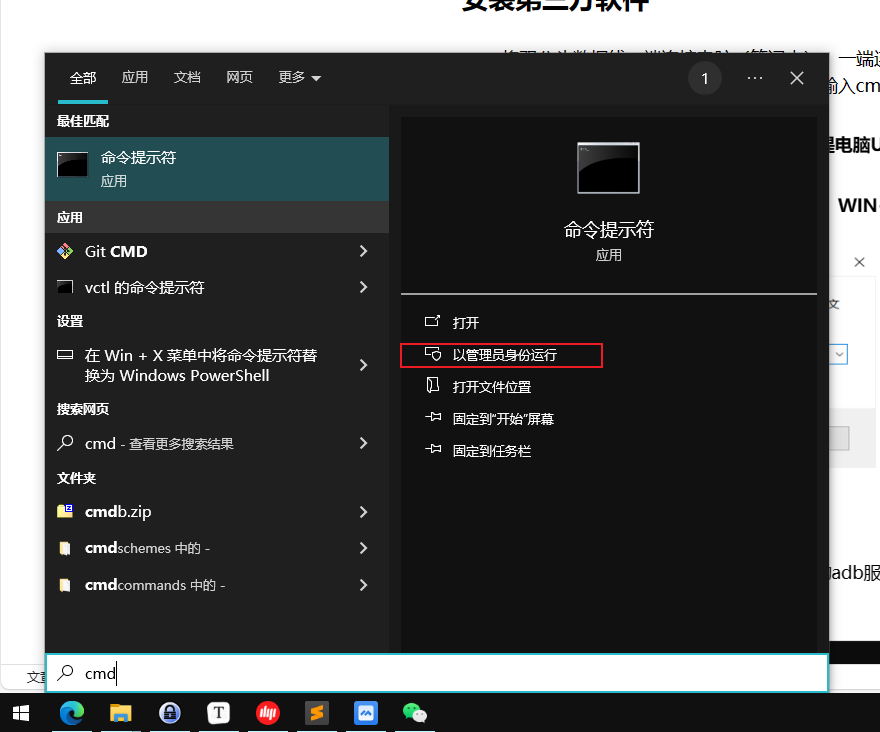The height and width of the screenshot is (732, 880).
Task: Open Microsoft Edge from the taskbar
Action: 71,712
